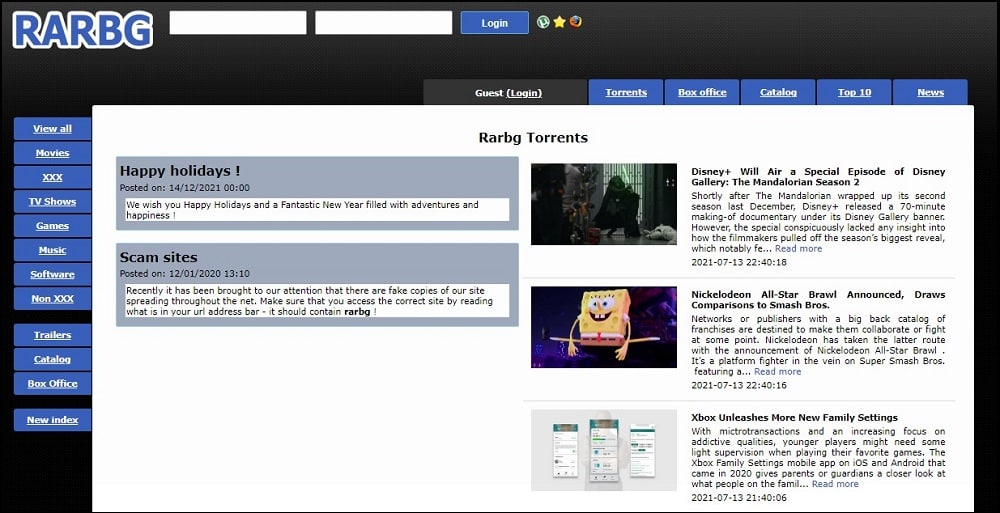Click the SpongeBob article thumbnail
This screenshot has width=1000, height=513.
click(604, 327)
